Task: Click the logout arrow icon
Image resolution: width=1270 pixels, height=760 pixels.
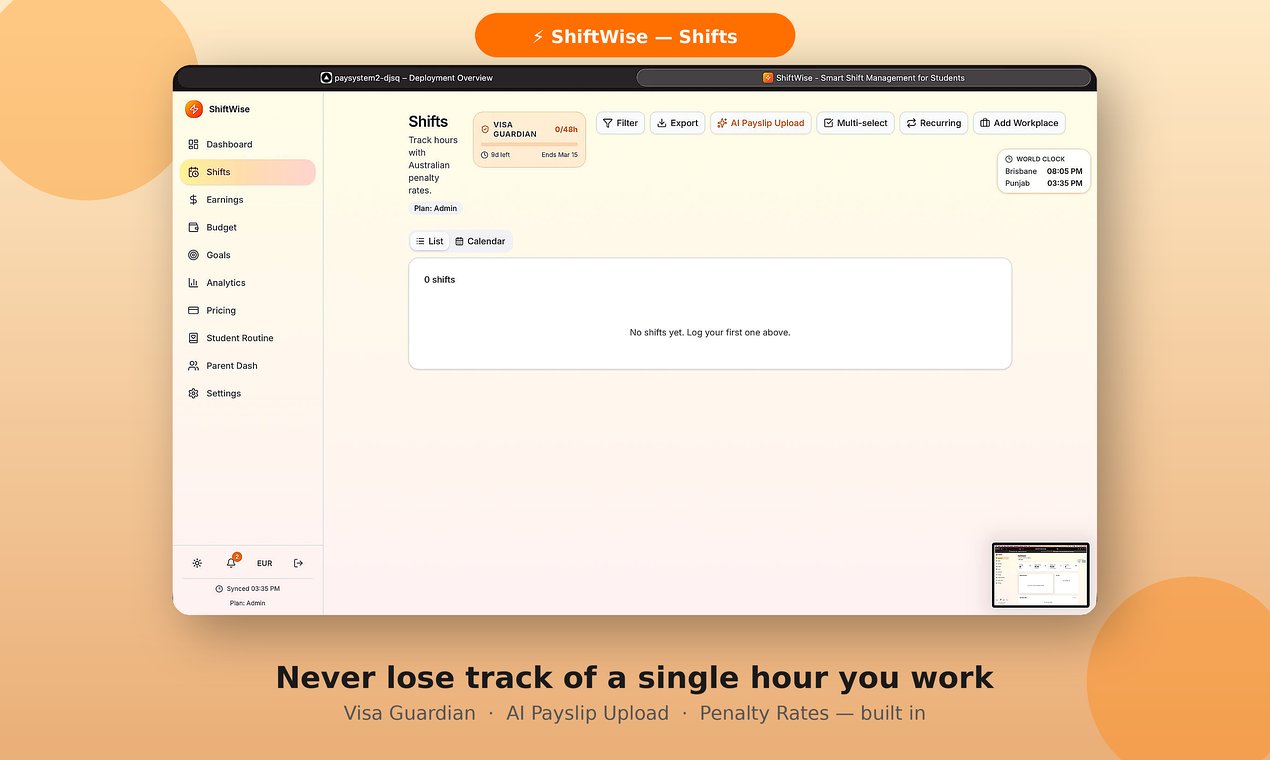Action: click(298, 563)
